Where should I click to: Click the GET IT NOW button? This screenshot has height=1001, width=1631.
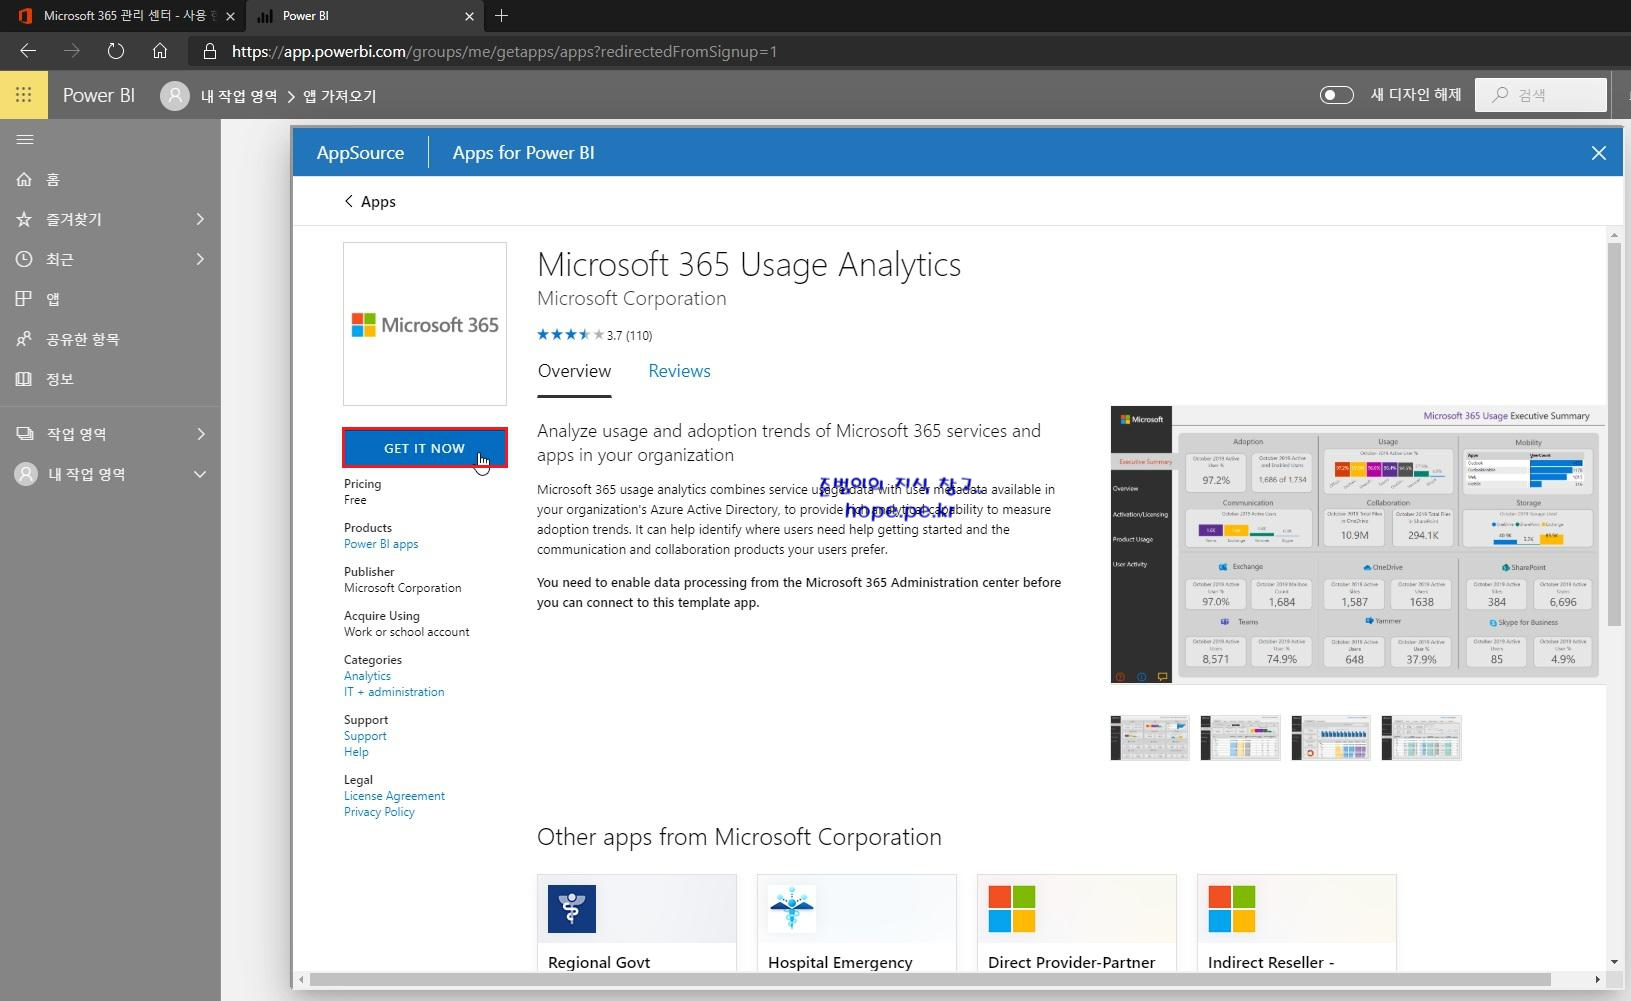click(425, 448)
